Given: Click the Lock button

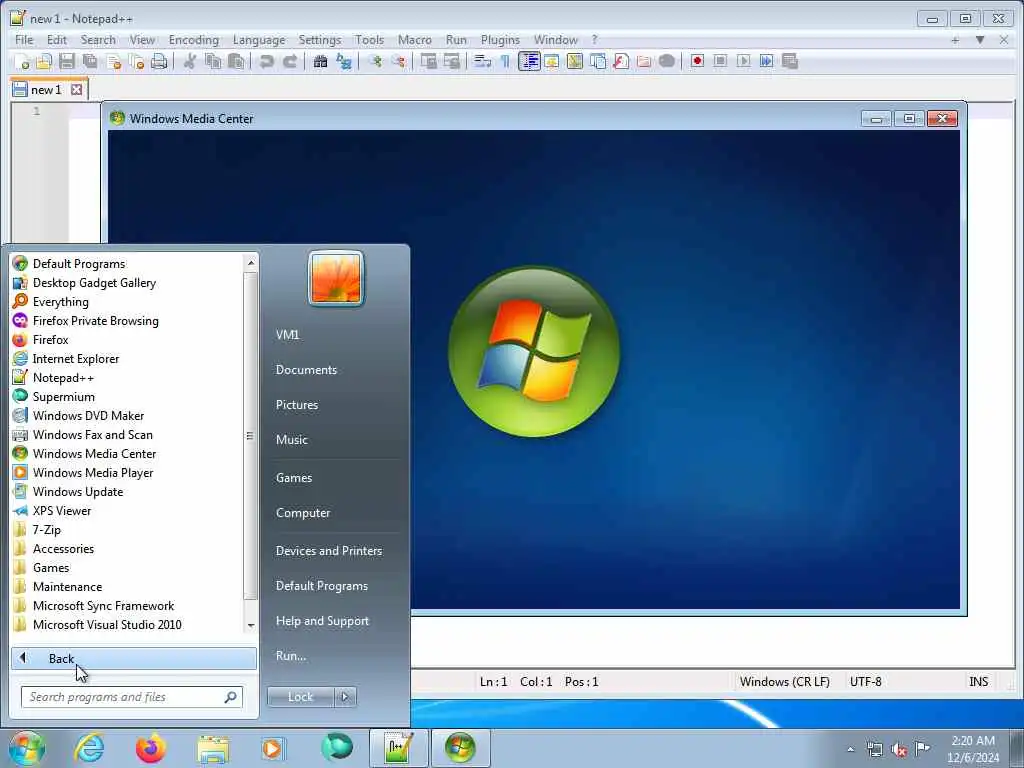Looking at the screenshot, I should point(300,697).
